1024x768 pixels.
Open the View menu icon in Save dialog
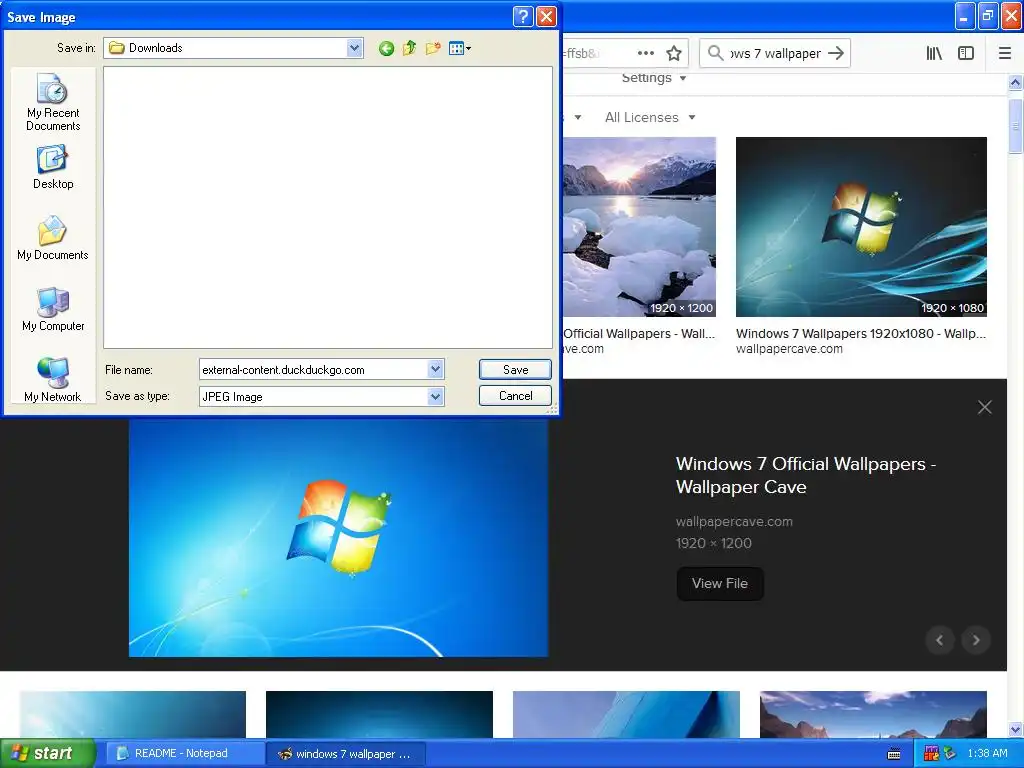[x=459, y=48]
